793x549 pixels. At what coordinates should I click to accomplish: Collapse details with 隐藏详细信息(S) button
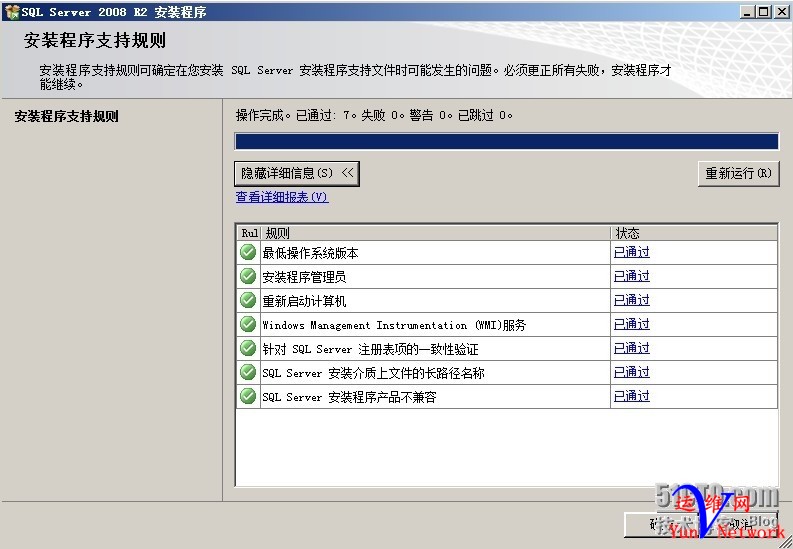point(297,173)
